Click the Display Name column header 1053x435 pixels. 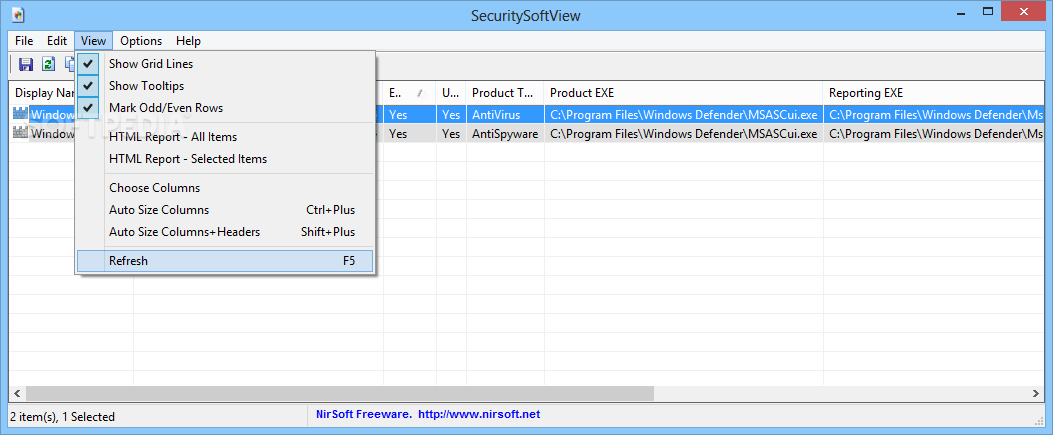pos(42,93)
